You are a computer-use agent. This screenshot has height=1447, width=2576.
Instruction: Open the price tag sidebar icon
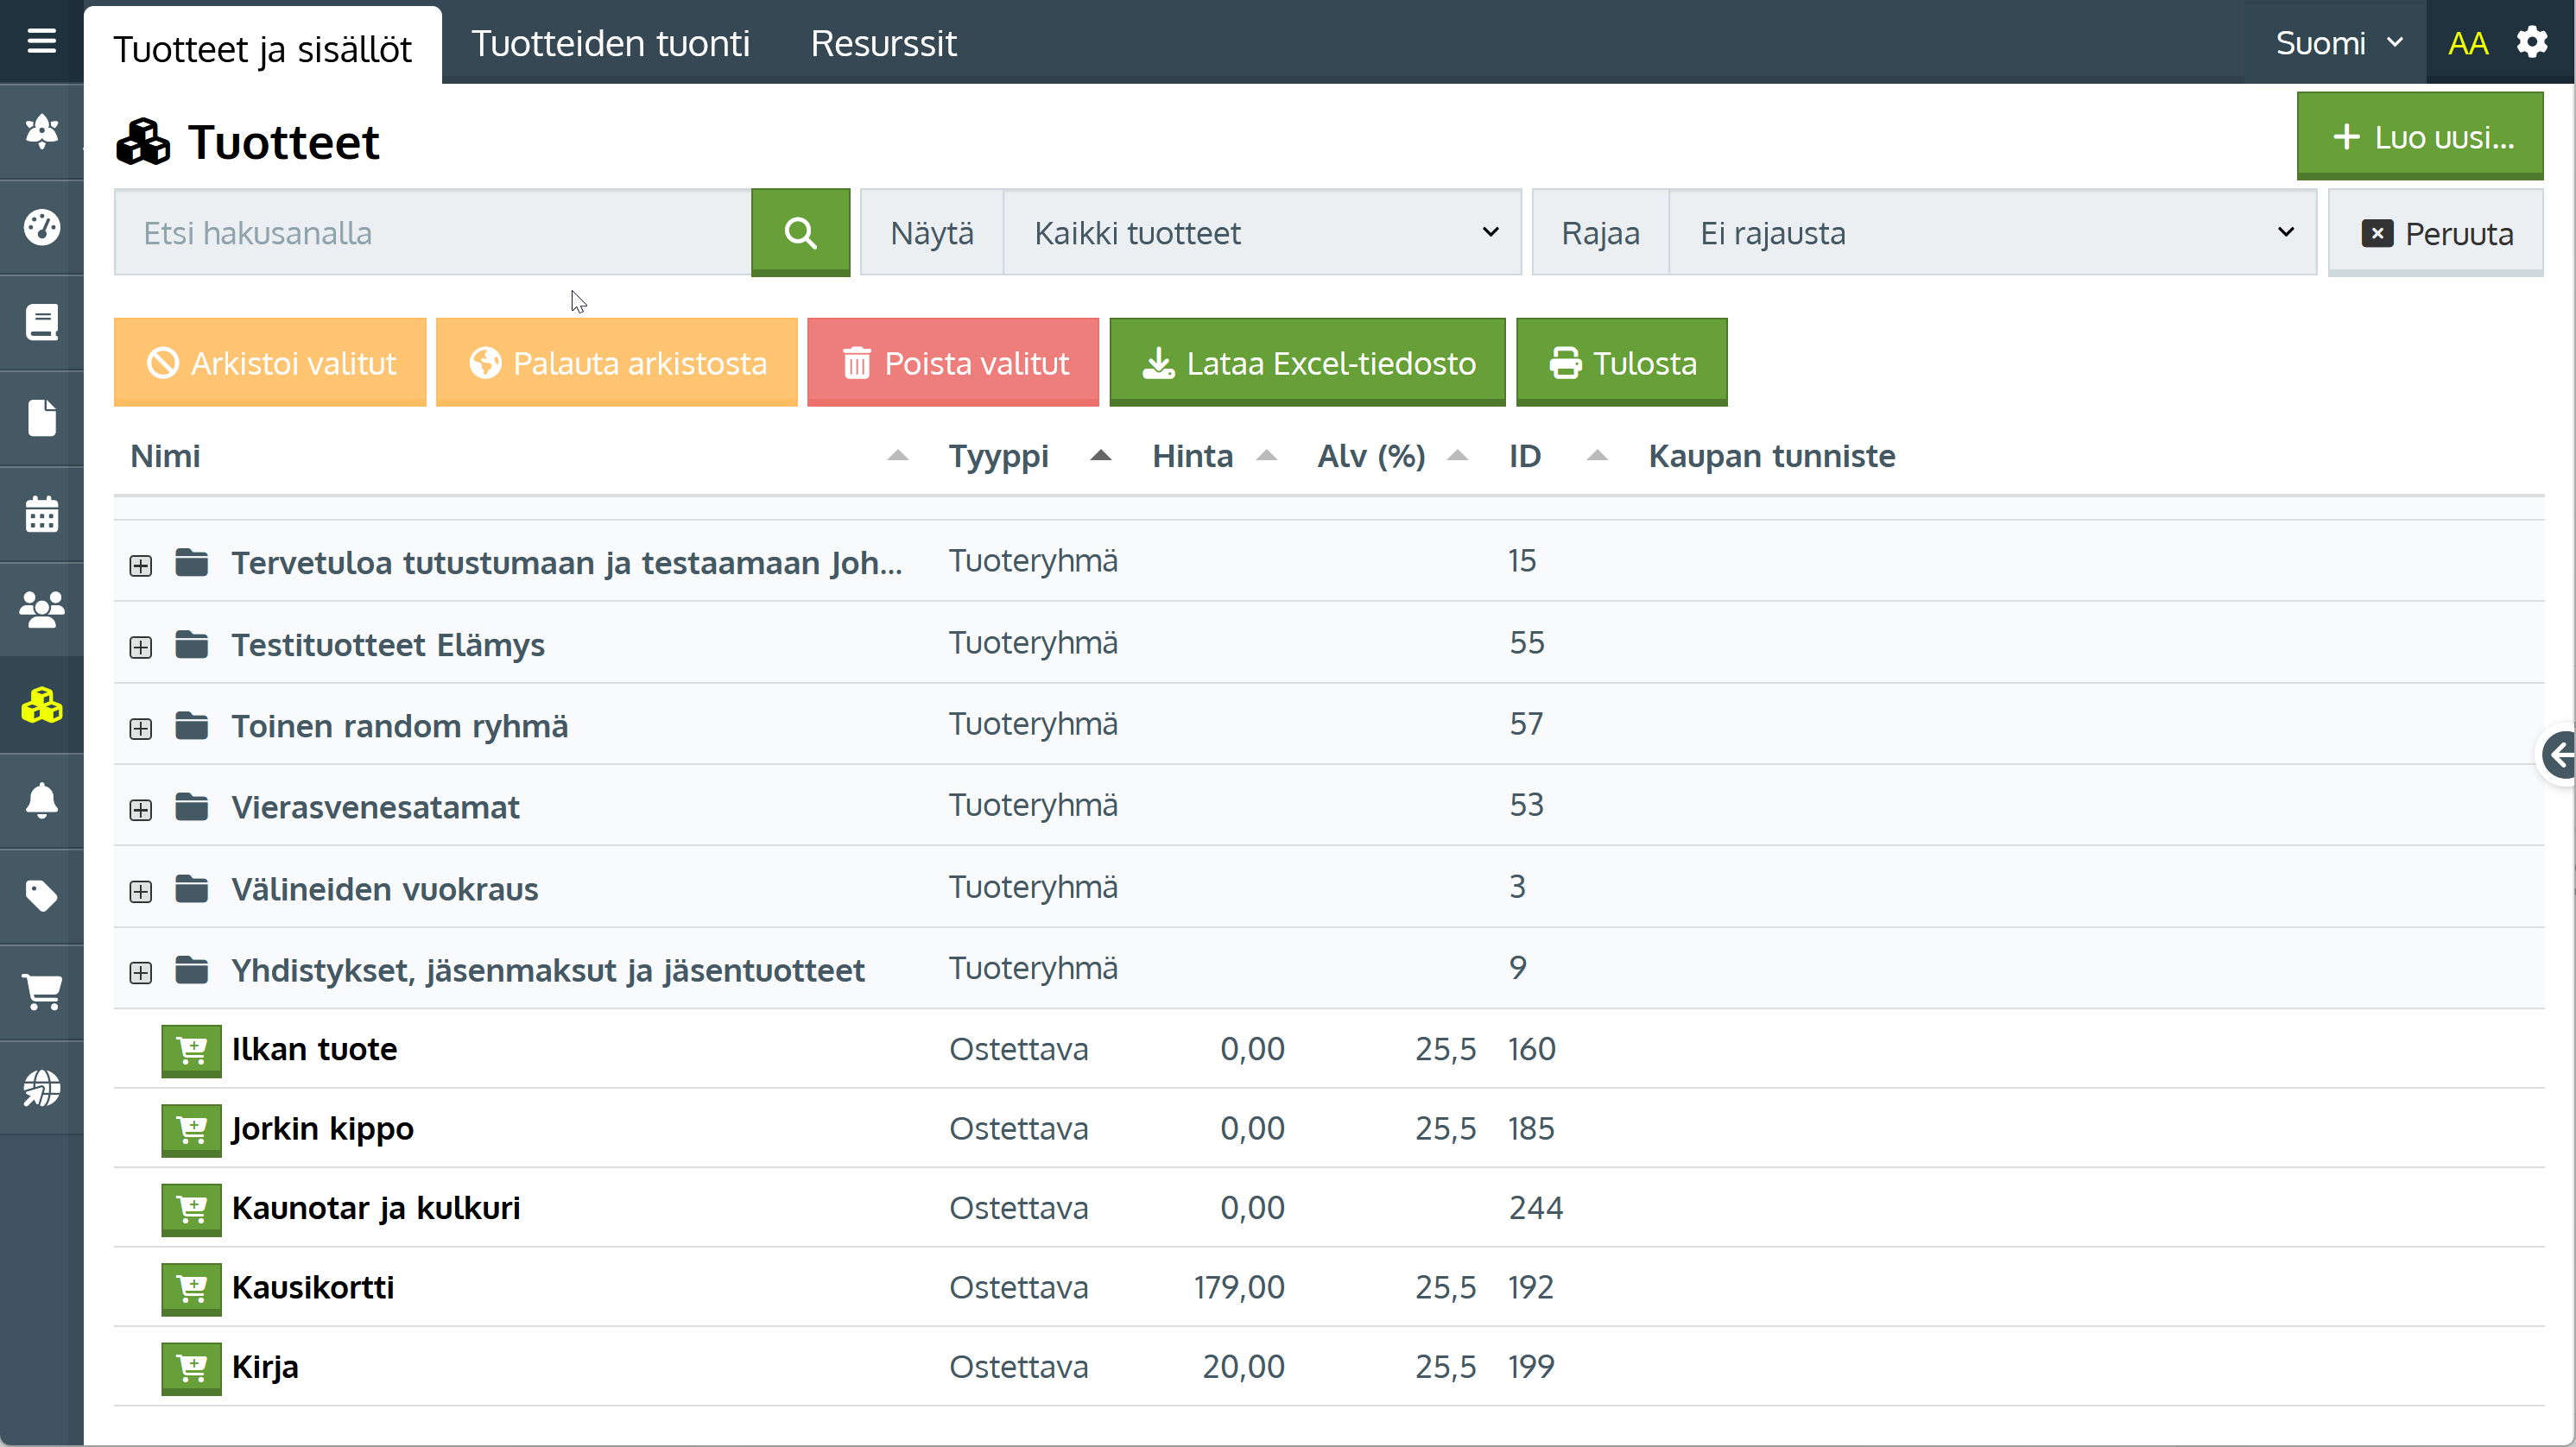click(x=41, y=896)
